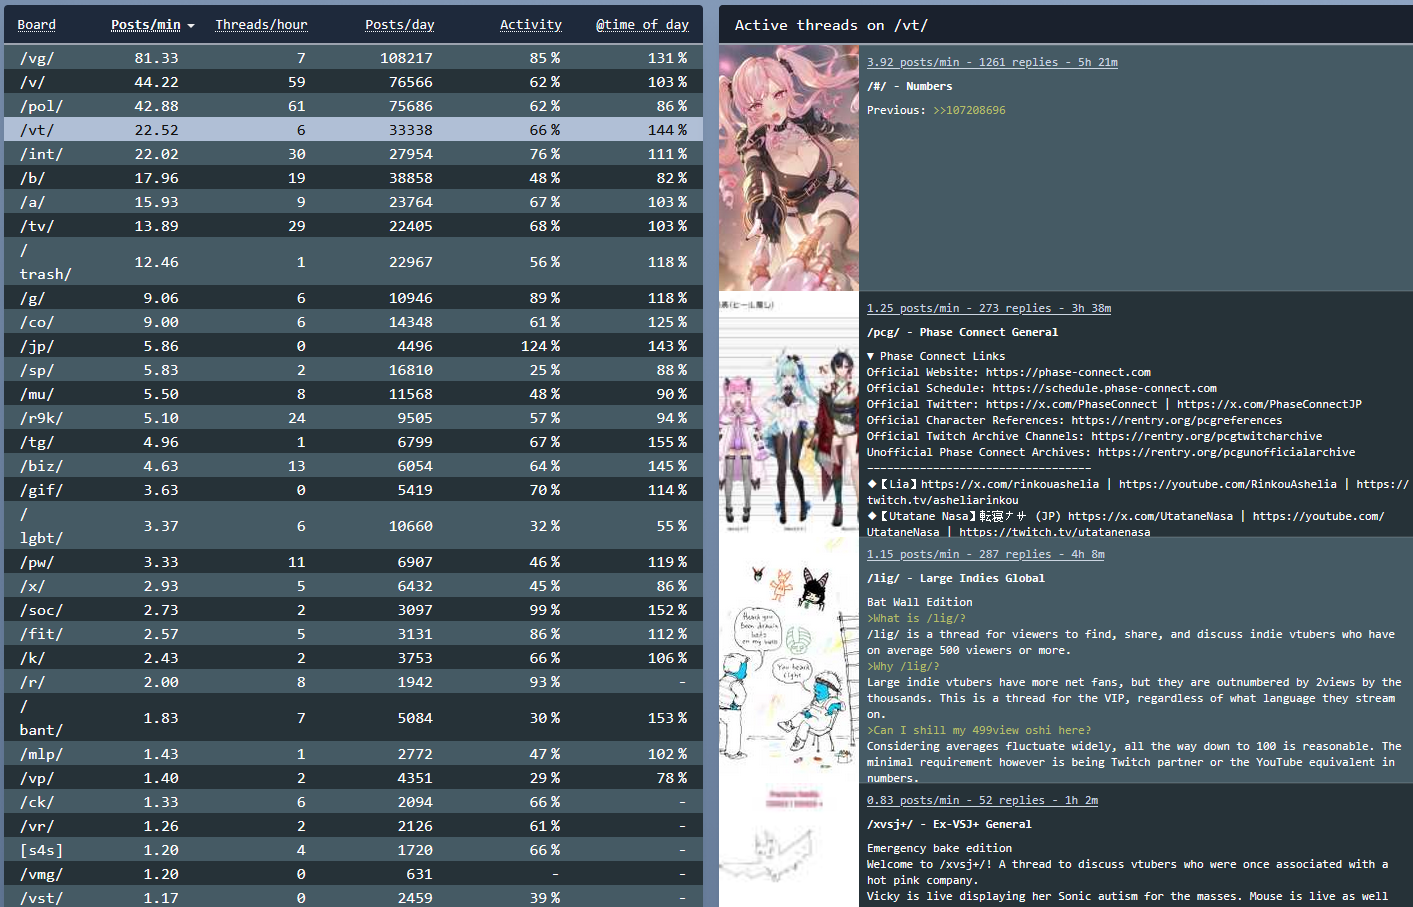
Task: Select the /jp/ board row
Action: click(353, 346)
